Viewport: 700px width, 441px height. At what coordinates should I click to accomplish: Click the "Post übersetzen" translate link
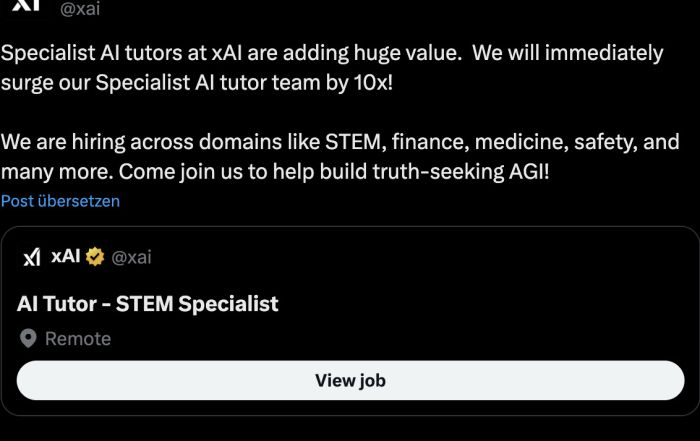[60, 201]
